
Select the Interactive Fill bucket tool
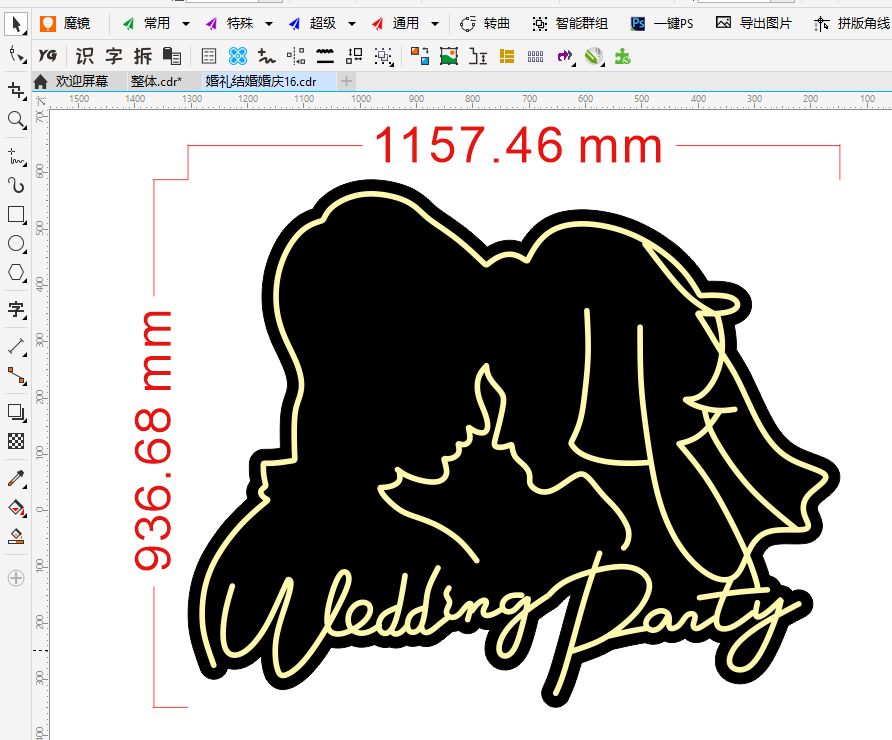[16, 508]
